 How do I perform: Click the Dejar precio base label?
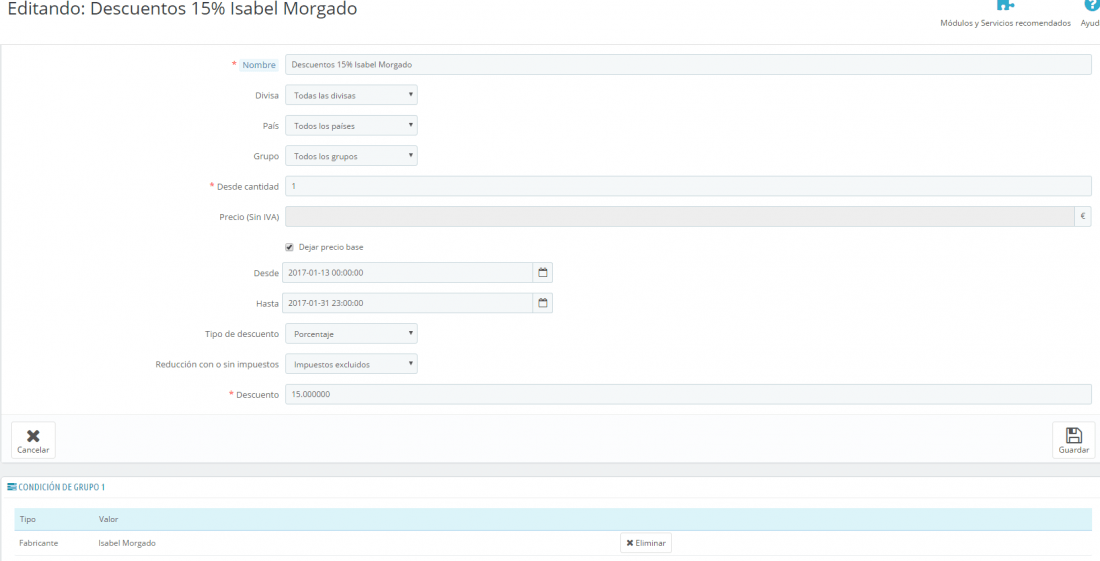331,247
